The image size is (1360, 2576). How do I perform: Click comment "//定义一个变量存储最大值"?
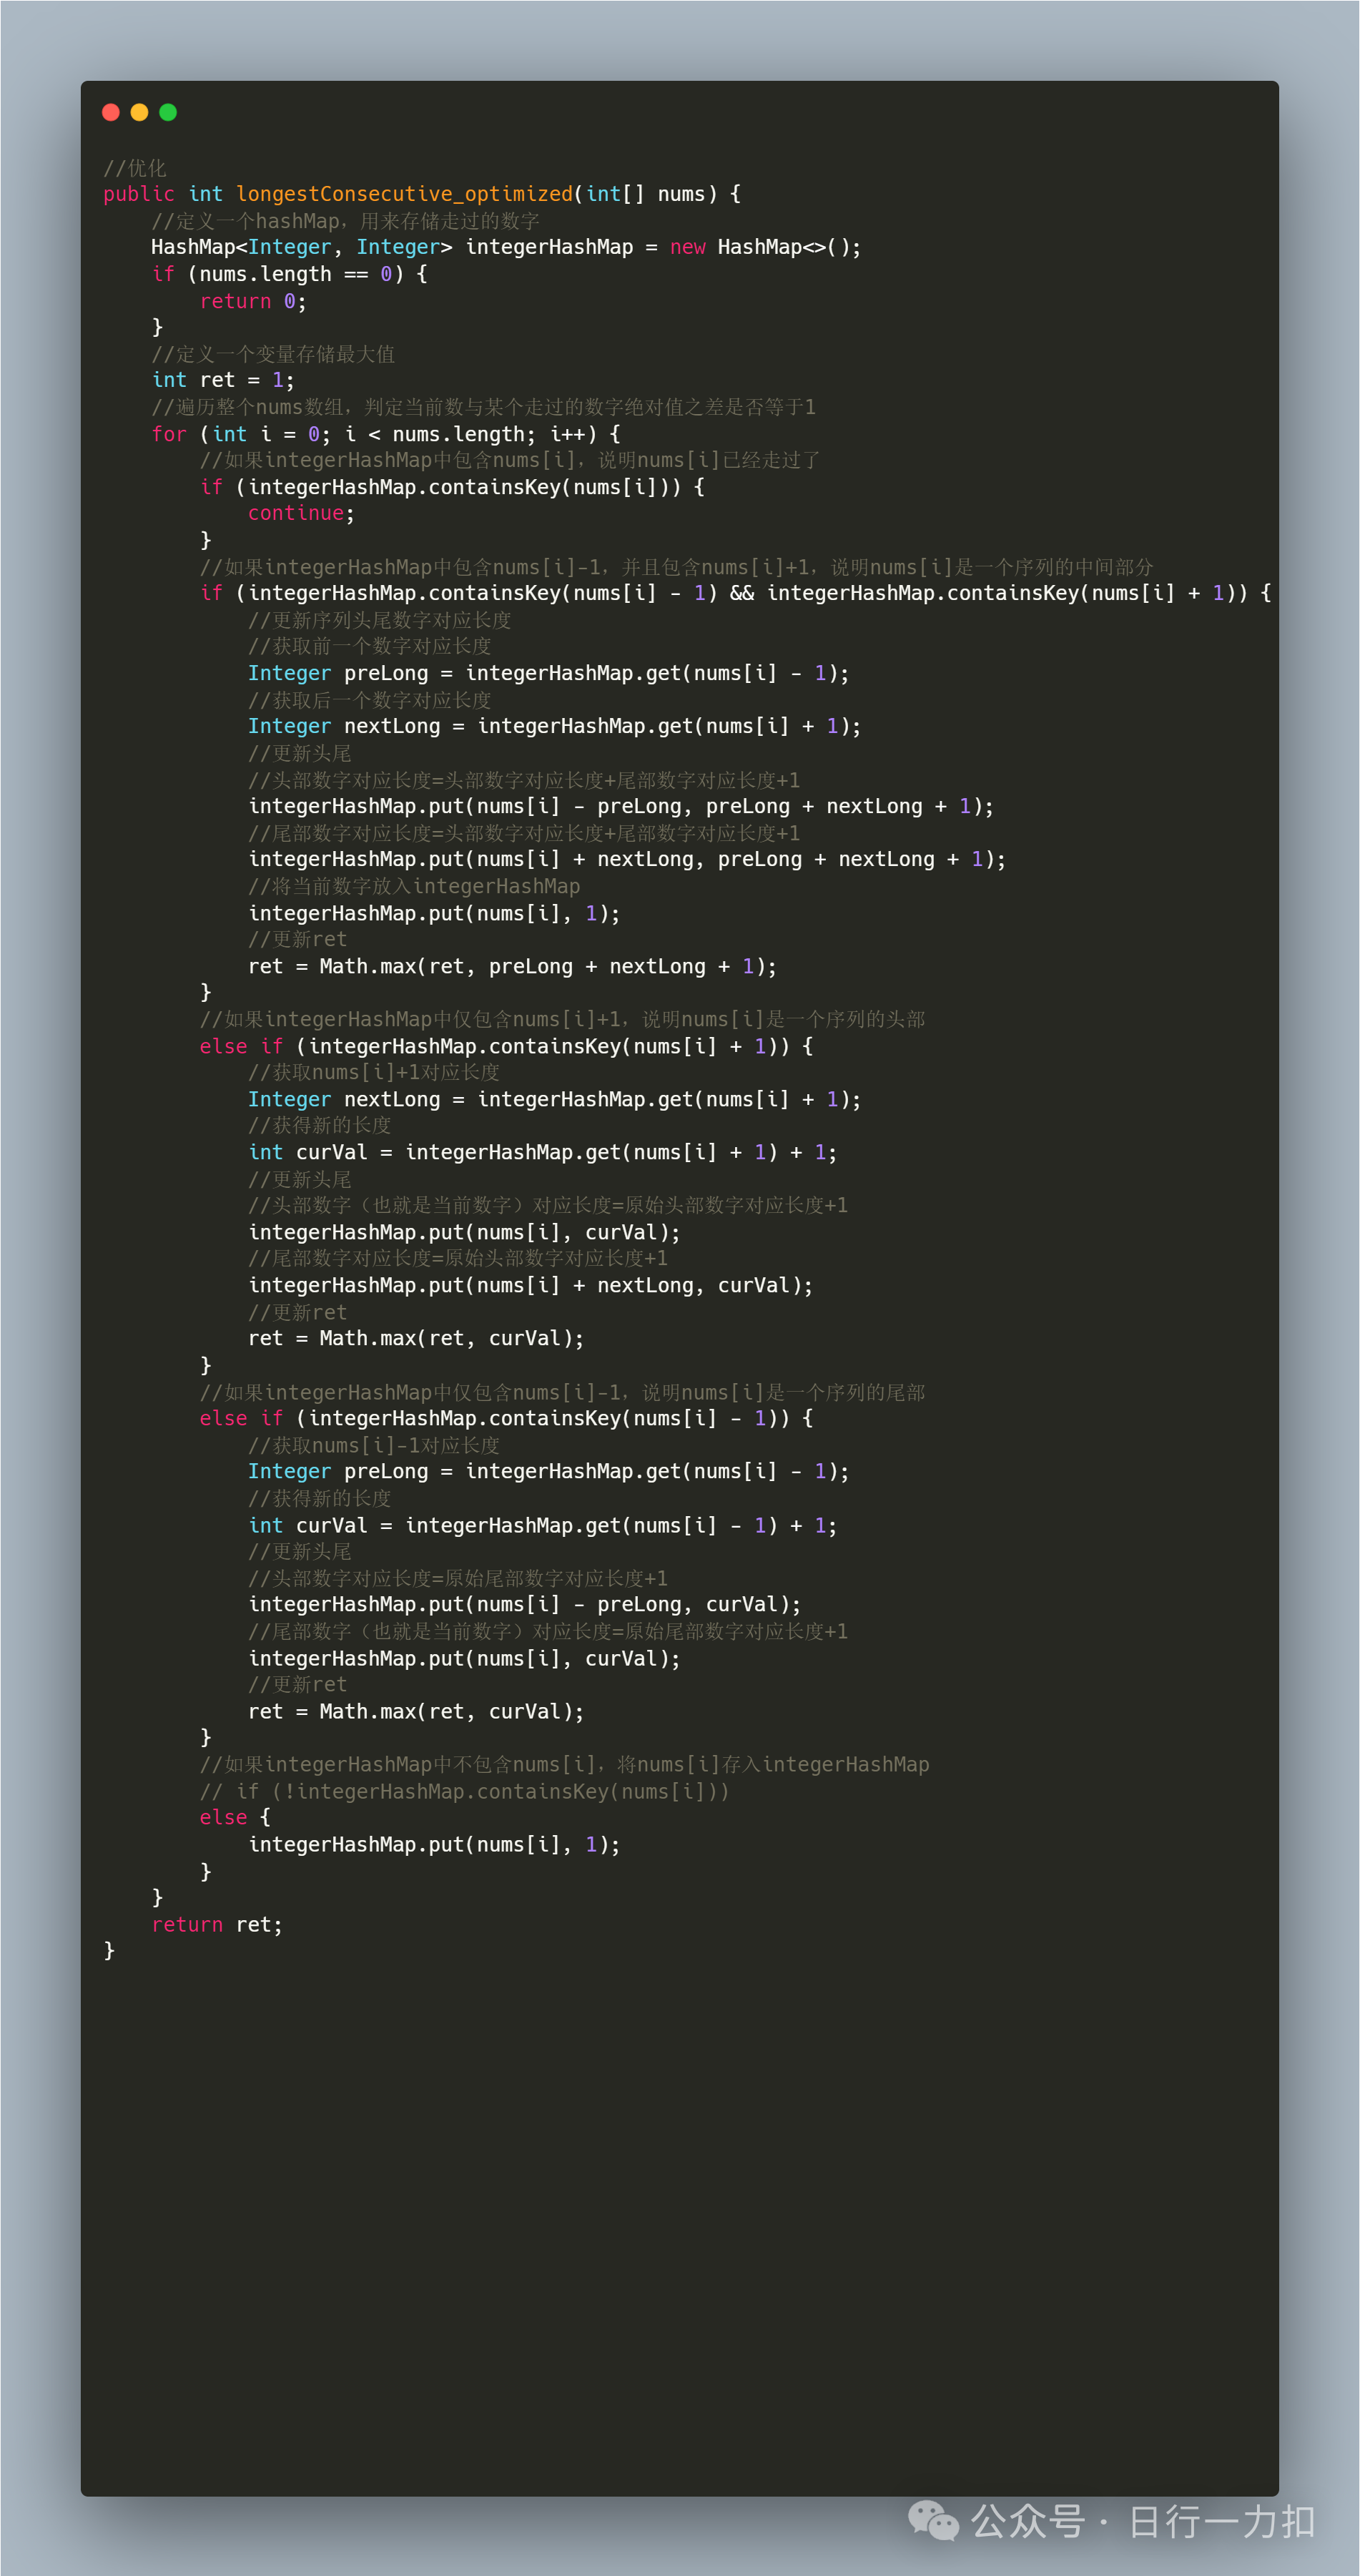[x=273, y=354]
